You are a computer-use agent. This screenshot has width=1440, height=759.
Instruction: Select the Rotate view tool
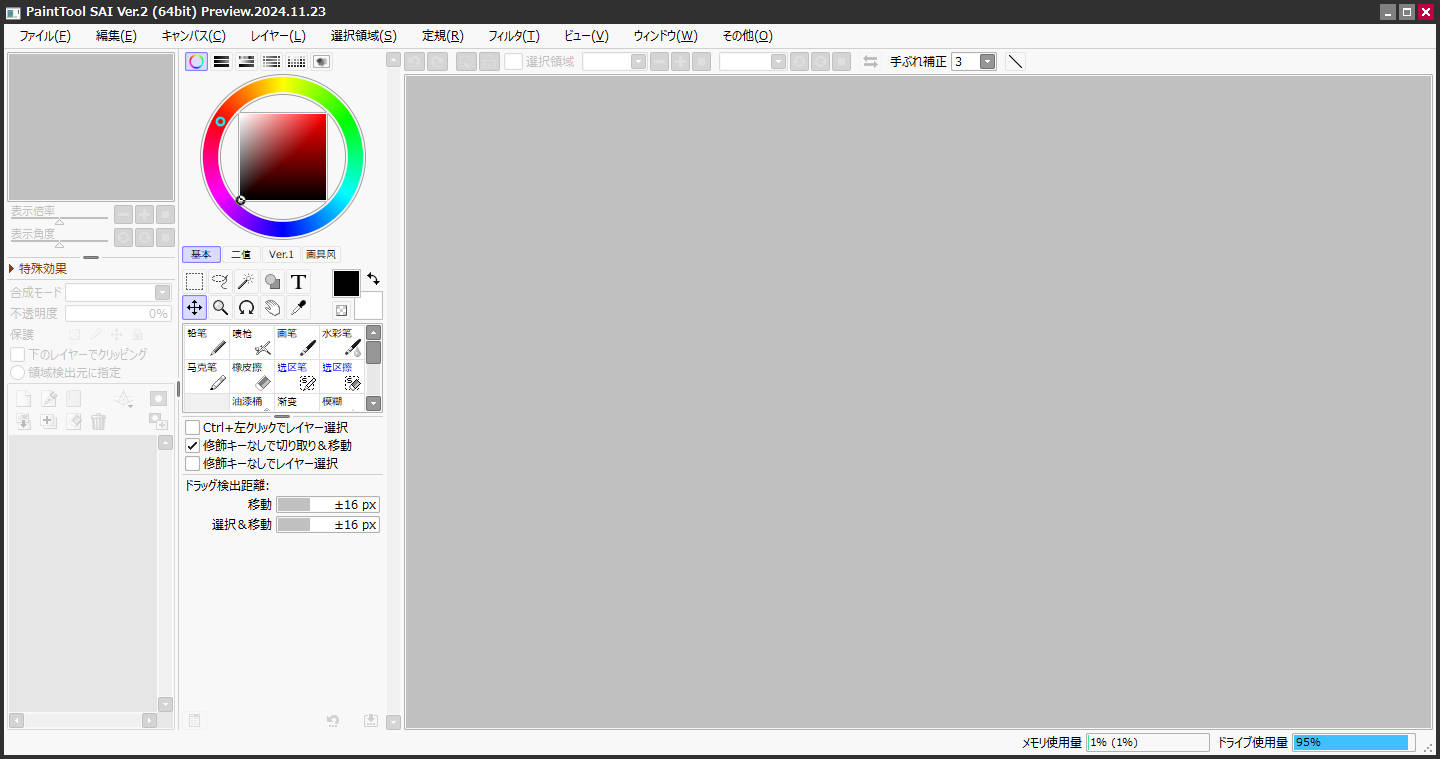[246, 307]
